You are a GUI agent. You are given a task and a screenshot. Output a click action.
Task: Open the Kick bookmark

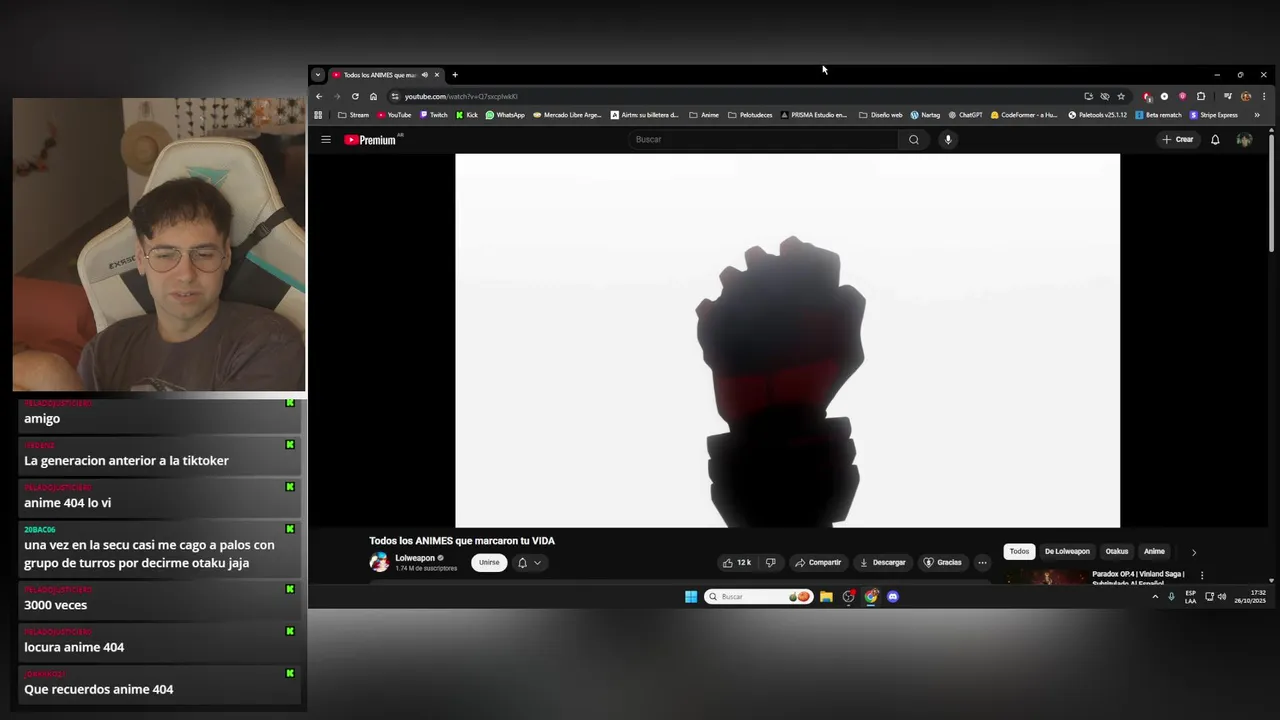click(467, 115)
